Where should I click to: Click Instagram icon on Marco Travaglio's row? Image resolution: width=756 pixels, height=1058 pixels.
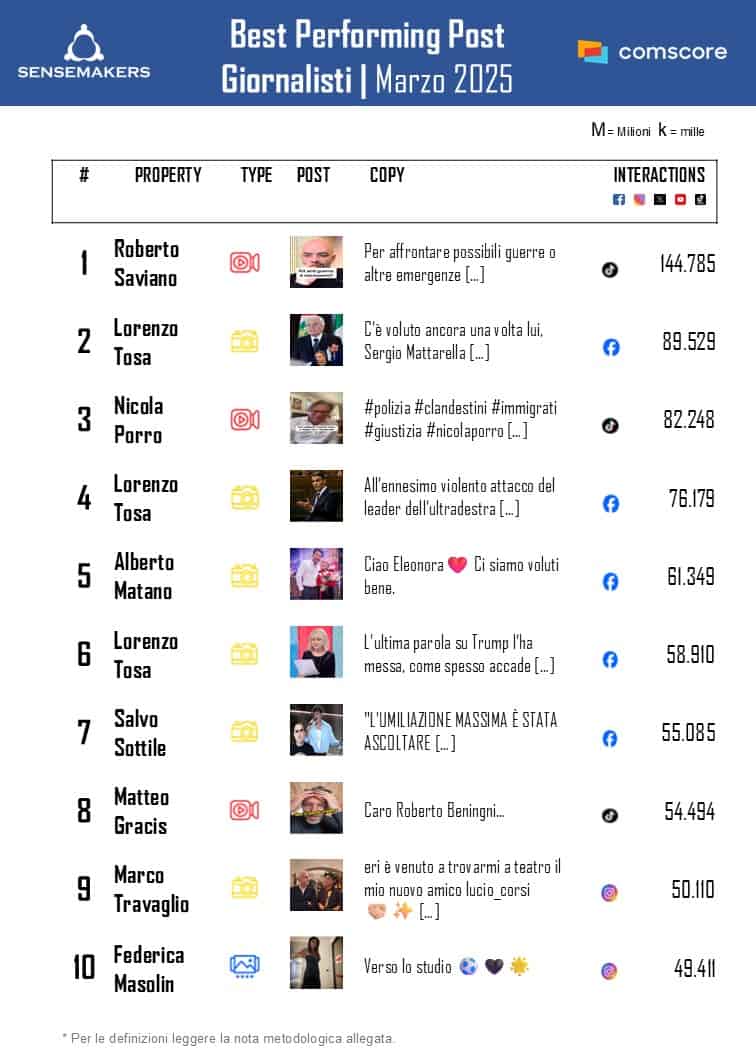[609, 893]
